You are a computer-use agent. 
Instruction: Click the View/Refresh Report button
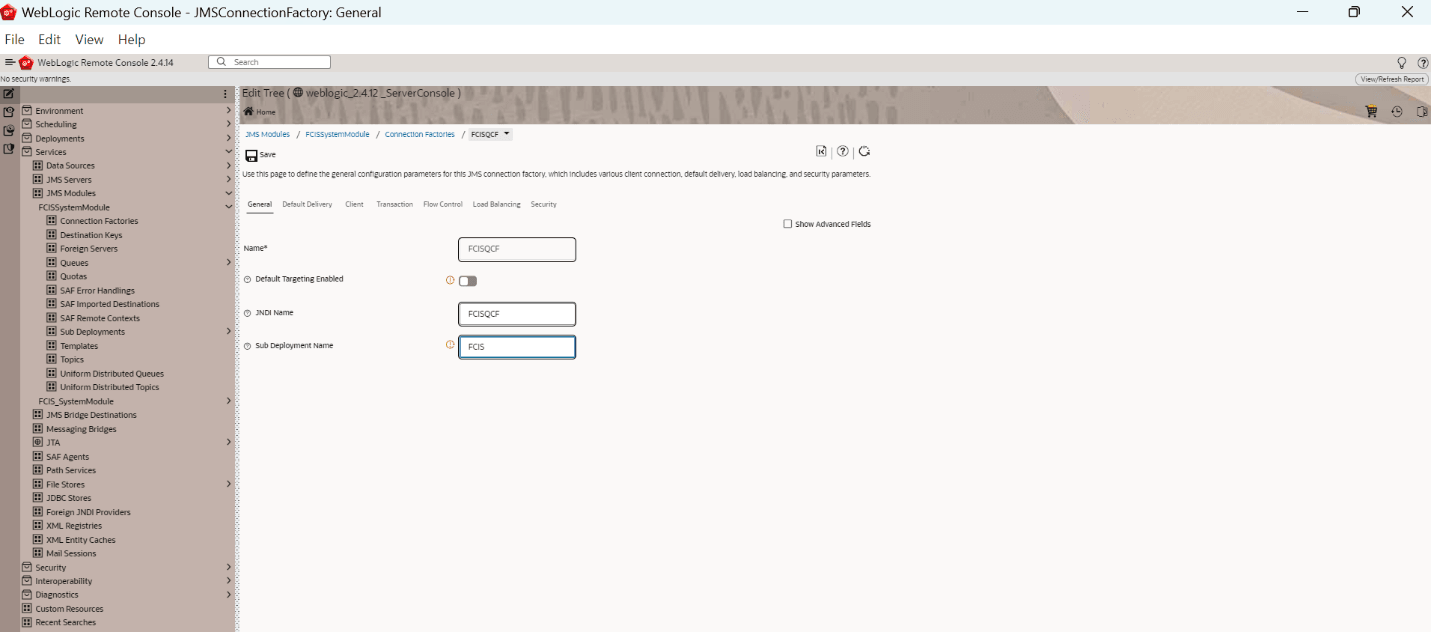(1392, 79)
